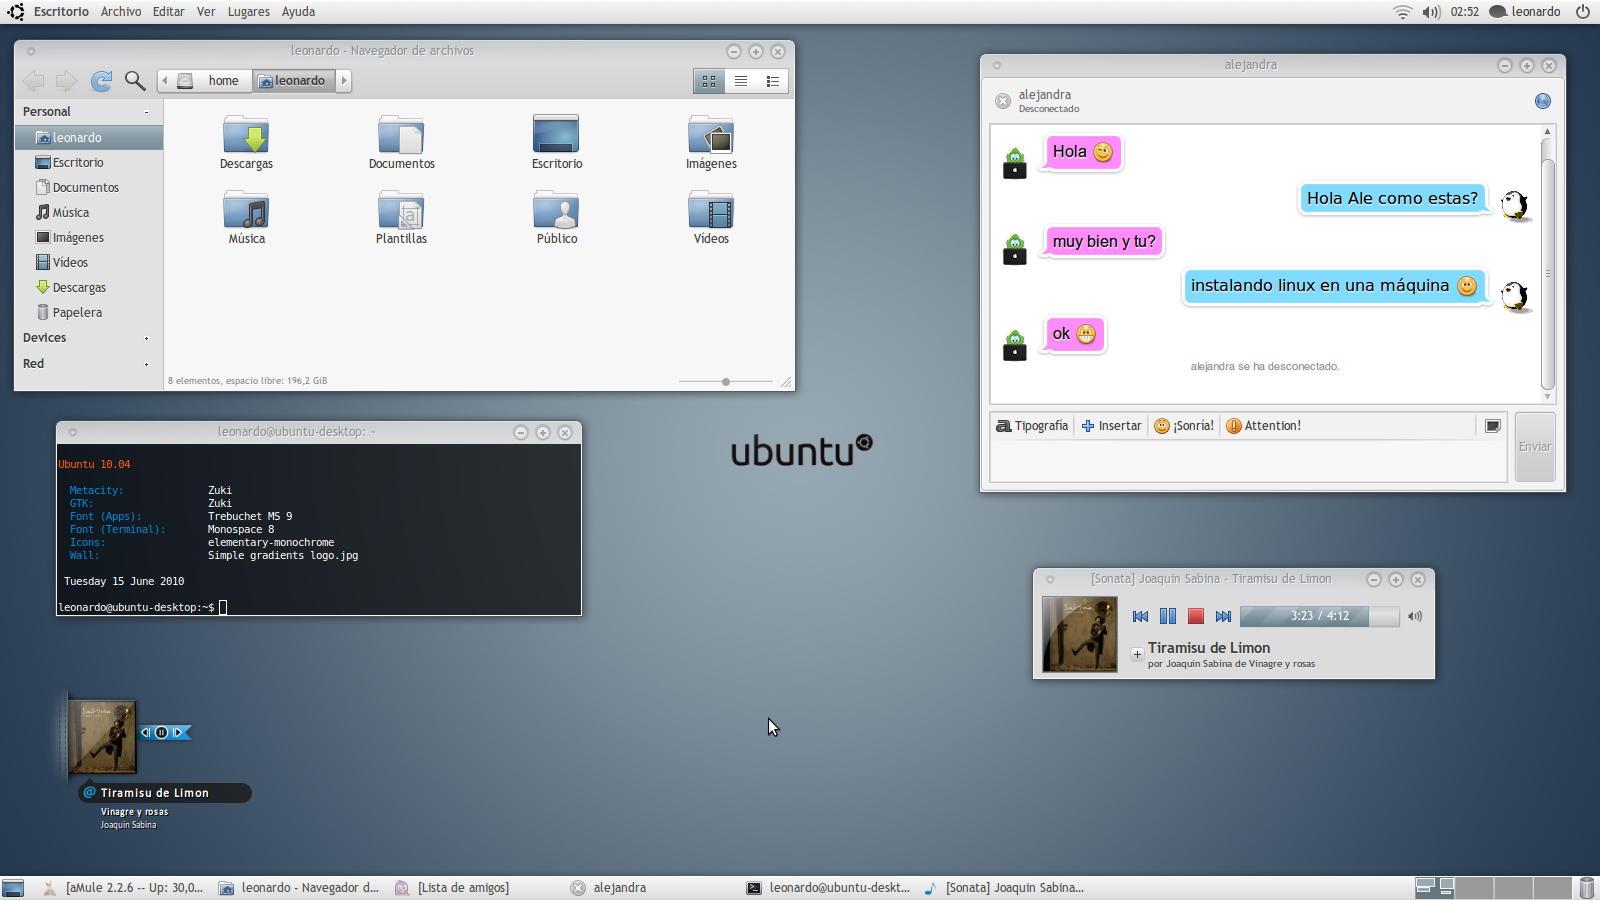
Task: Pause from the desktop music widget
Action: (x=161, y=733)
